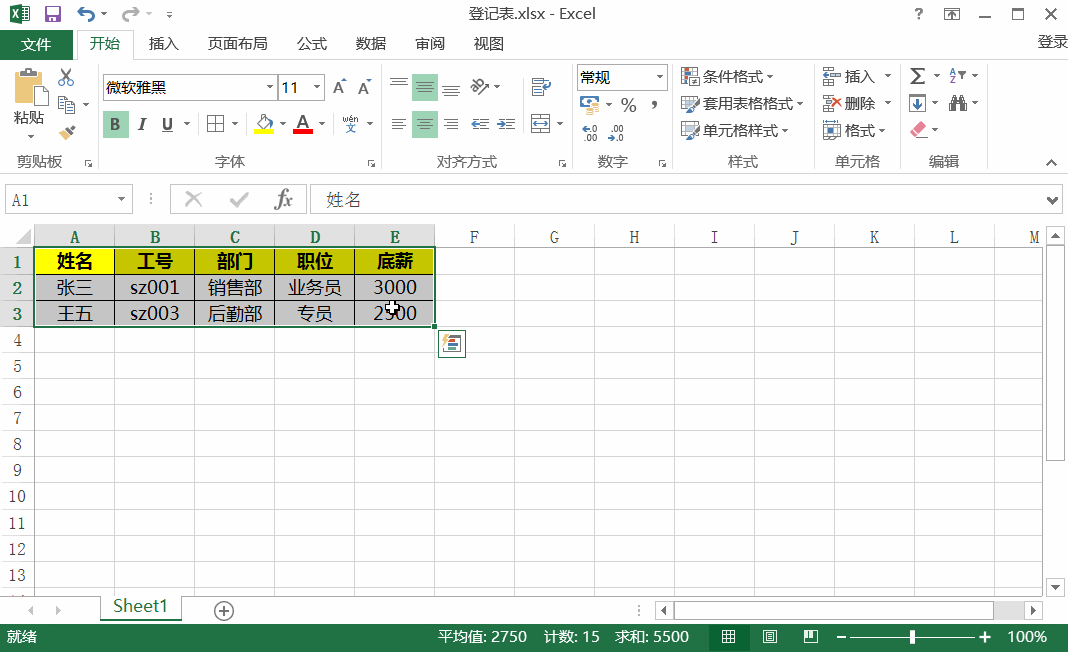The width and height of the screenshot is (1068, 652).
Task: Undo the last action
Action: pos(86,14)
